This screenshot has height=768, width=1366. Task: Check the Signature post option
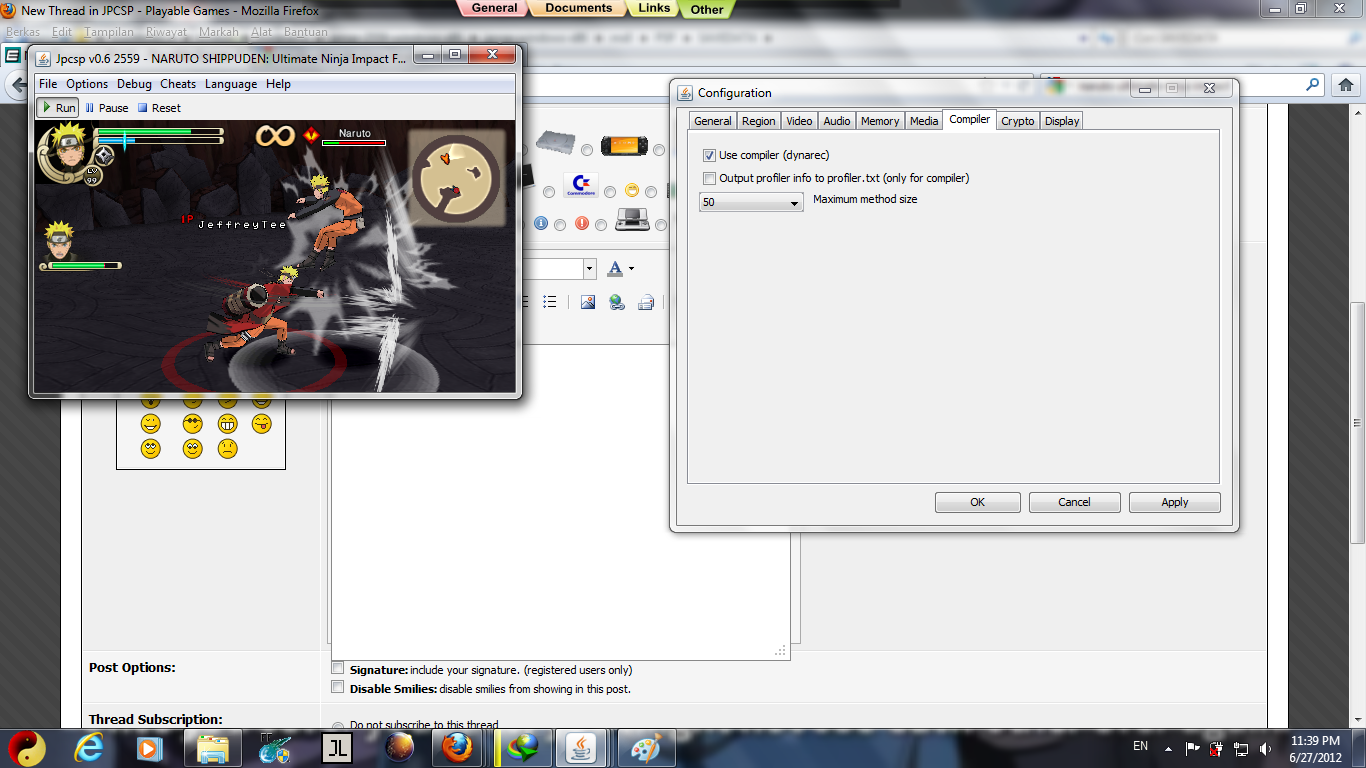[x=338, y=668]
